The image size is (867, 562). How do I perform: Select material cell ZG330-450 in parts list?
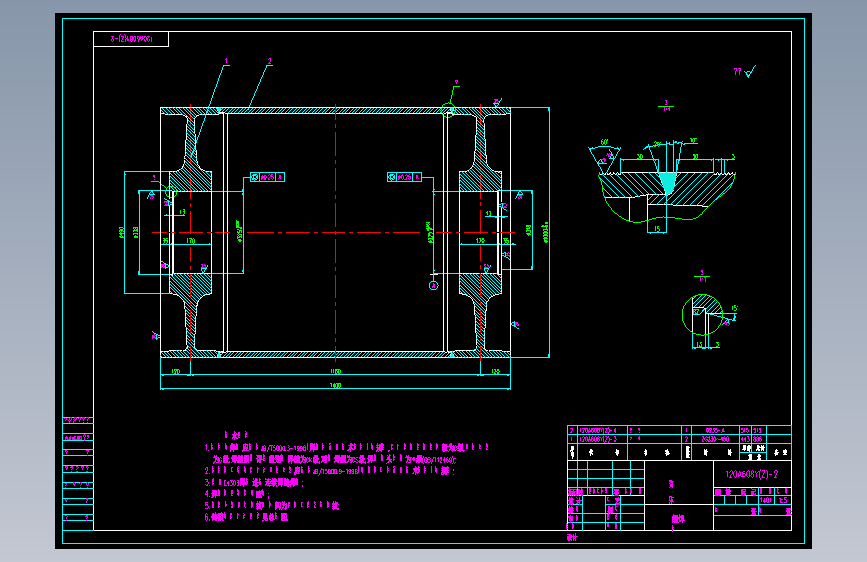tap(715, 439)
